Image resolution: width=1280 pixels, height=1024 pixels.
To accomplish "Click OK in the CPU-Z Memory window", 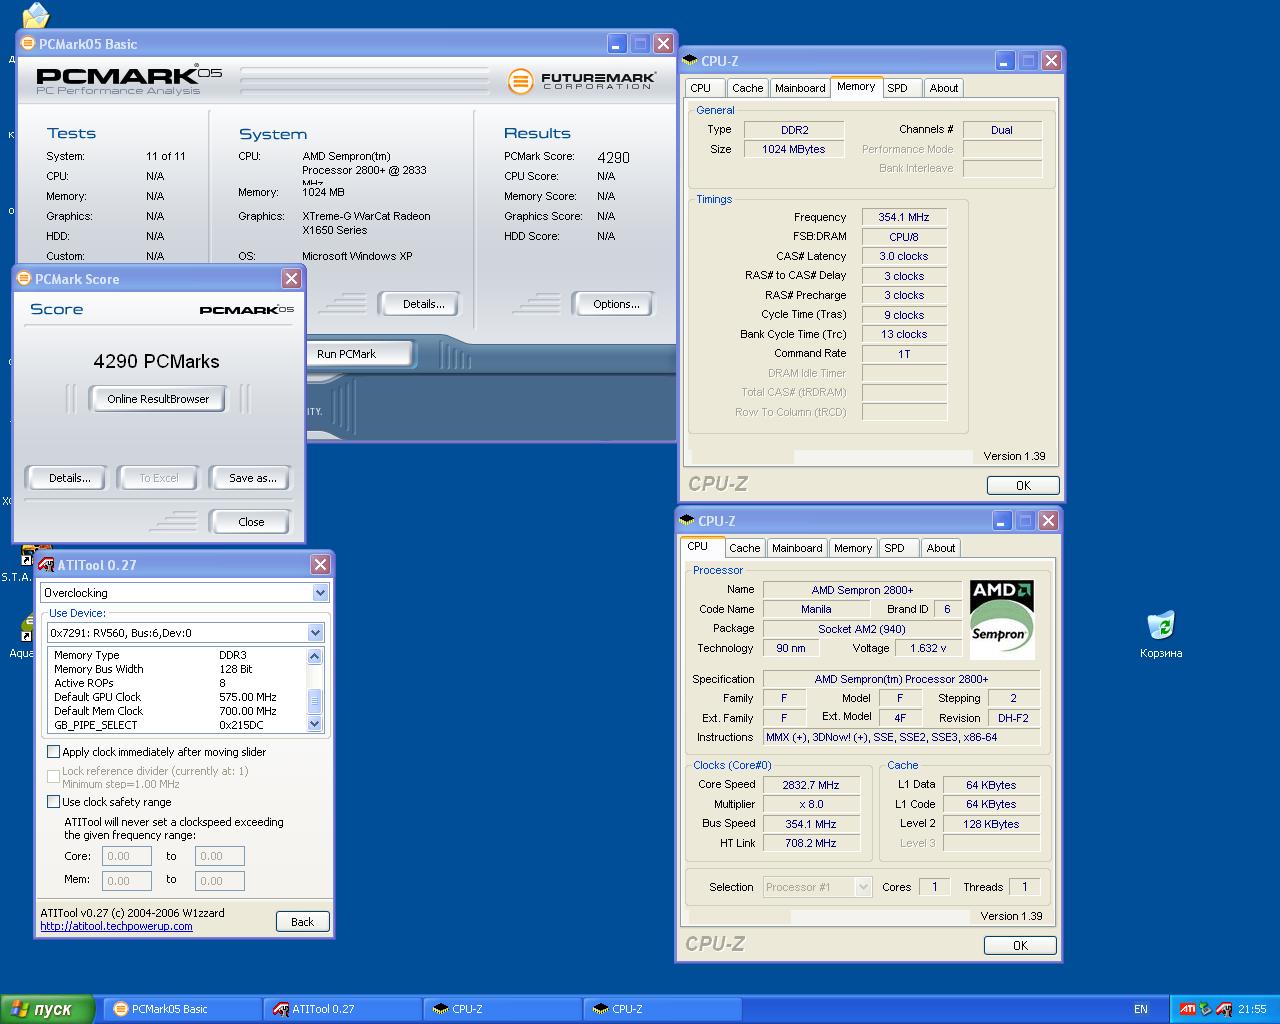I will tap(1023, 485).
